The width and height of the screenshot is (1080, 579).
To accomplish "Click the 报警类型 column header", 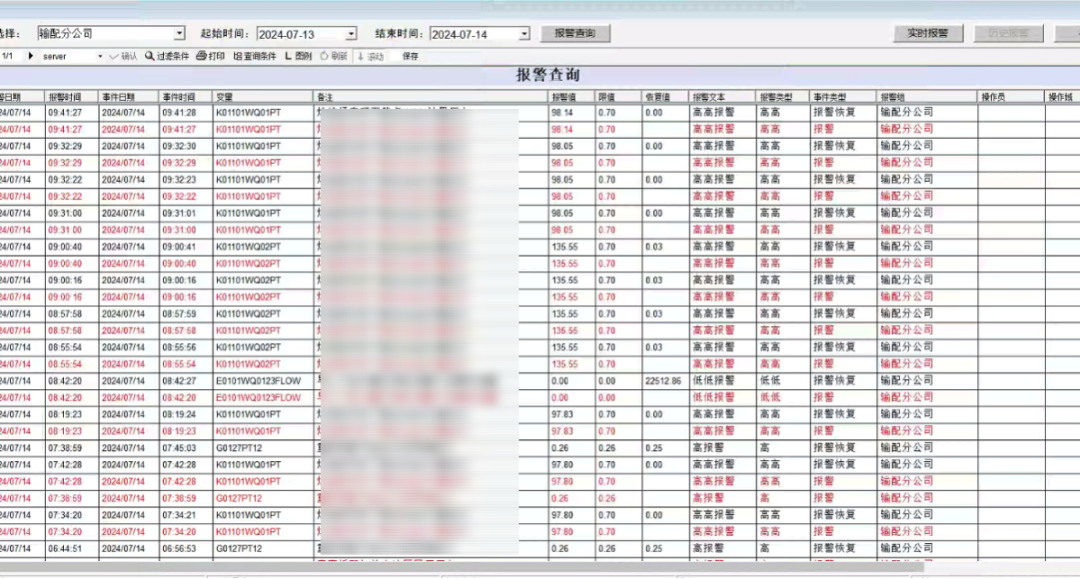I will click(783, 97).
